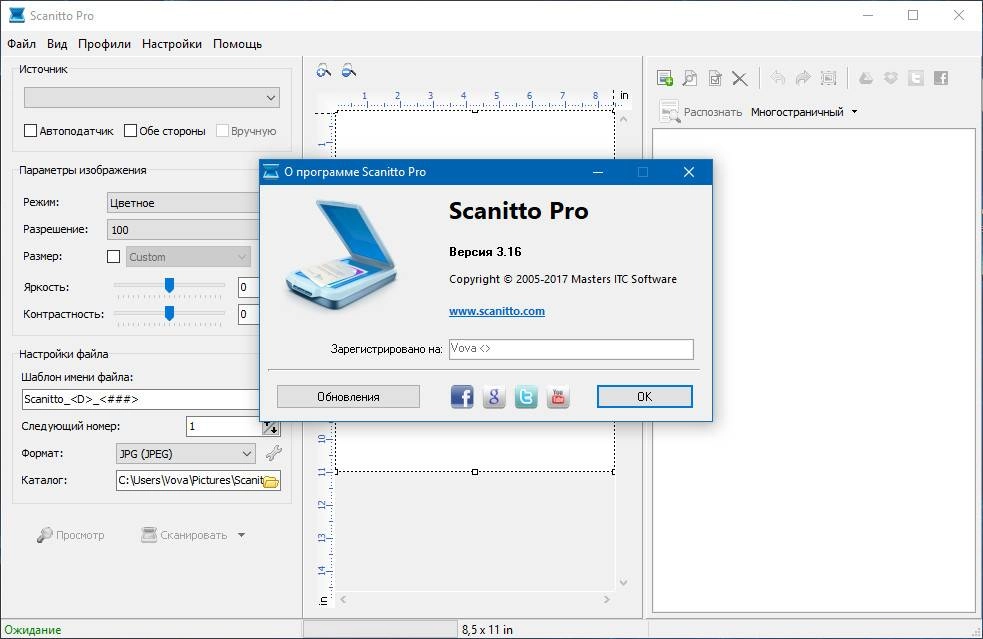This screenshot has height=639, width=983.
Task: Check the Размер checkbox
Action: [113, 256]
